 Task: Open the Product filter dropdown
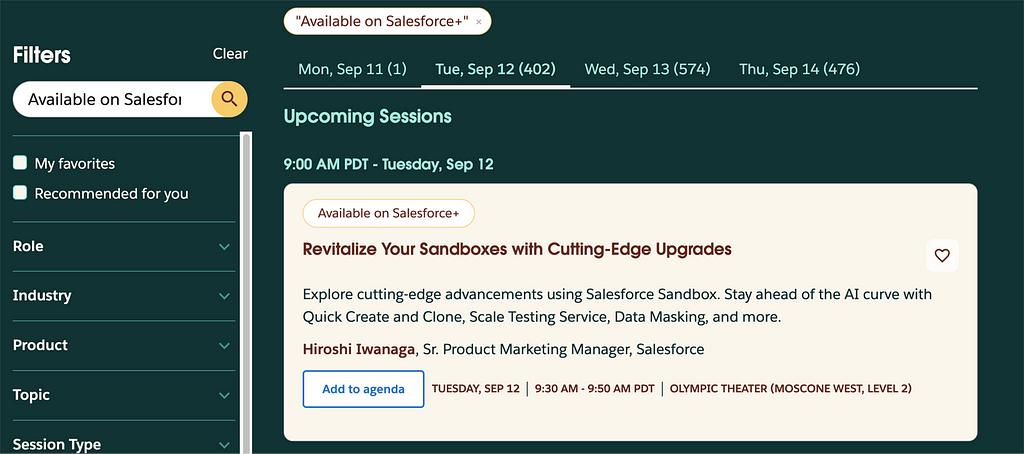pyautogui.click(x=223, y=346)
